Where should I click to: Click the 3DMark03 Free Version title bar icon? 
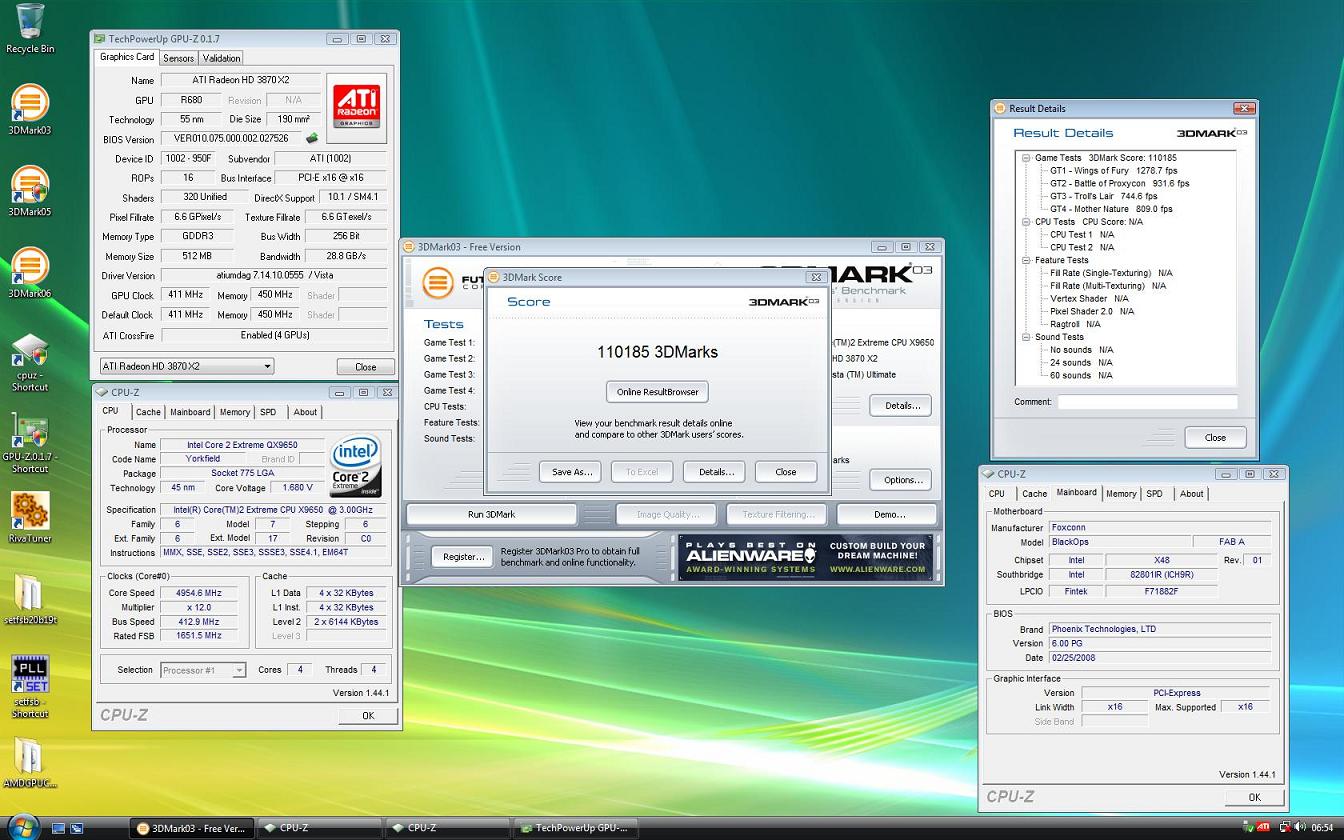click(x=410, y=247)
